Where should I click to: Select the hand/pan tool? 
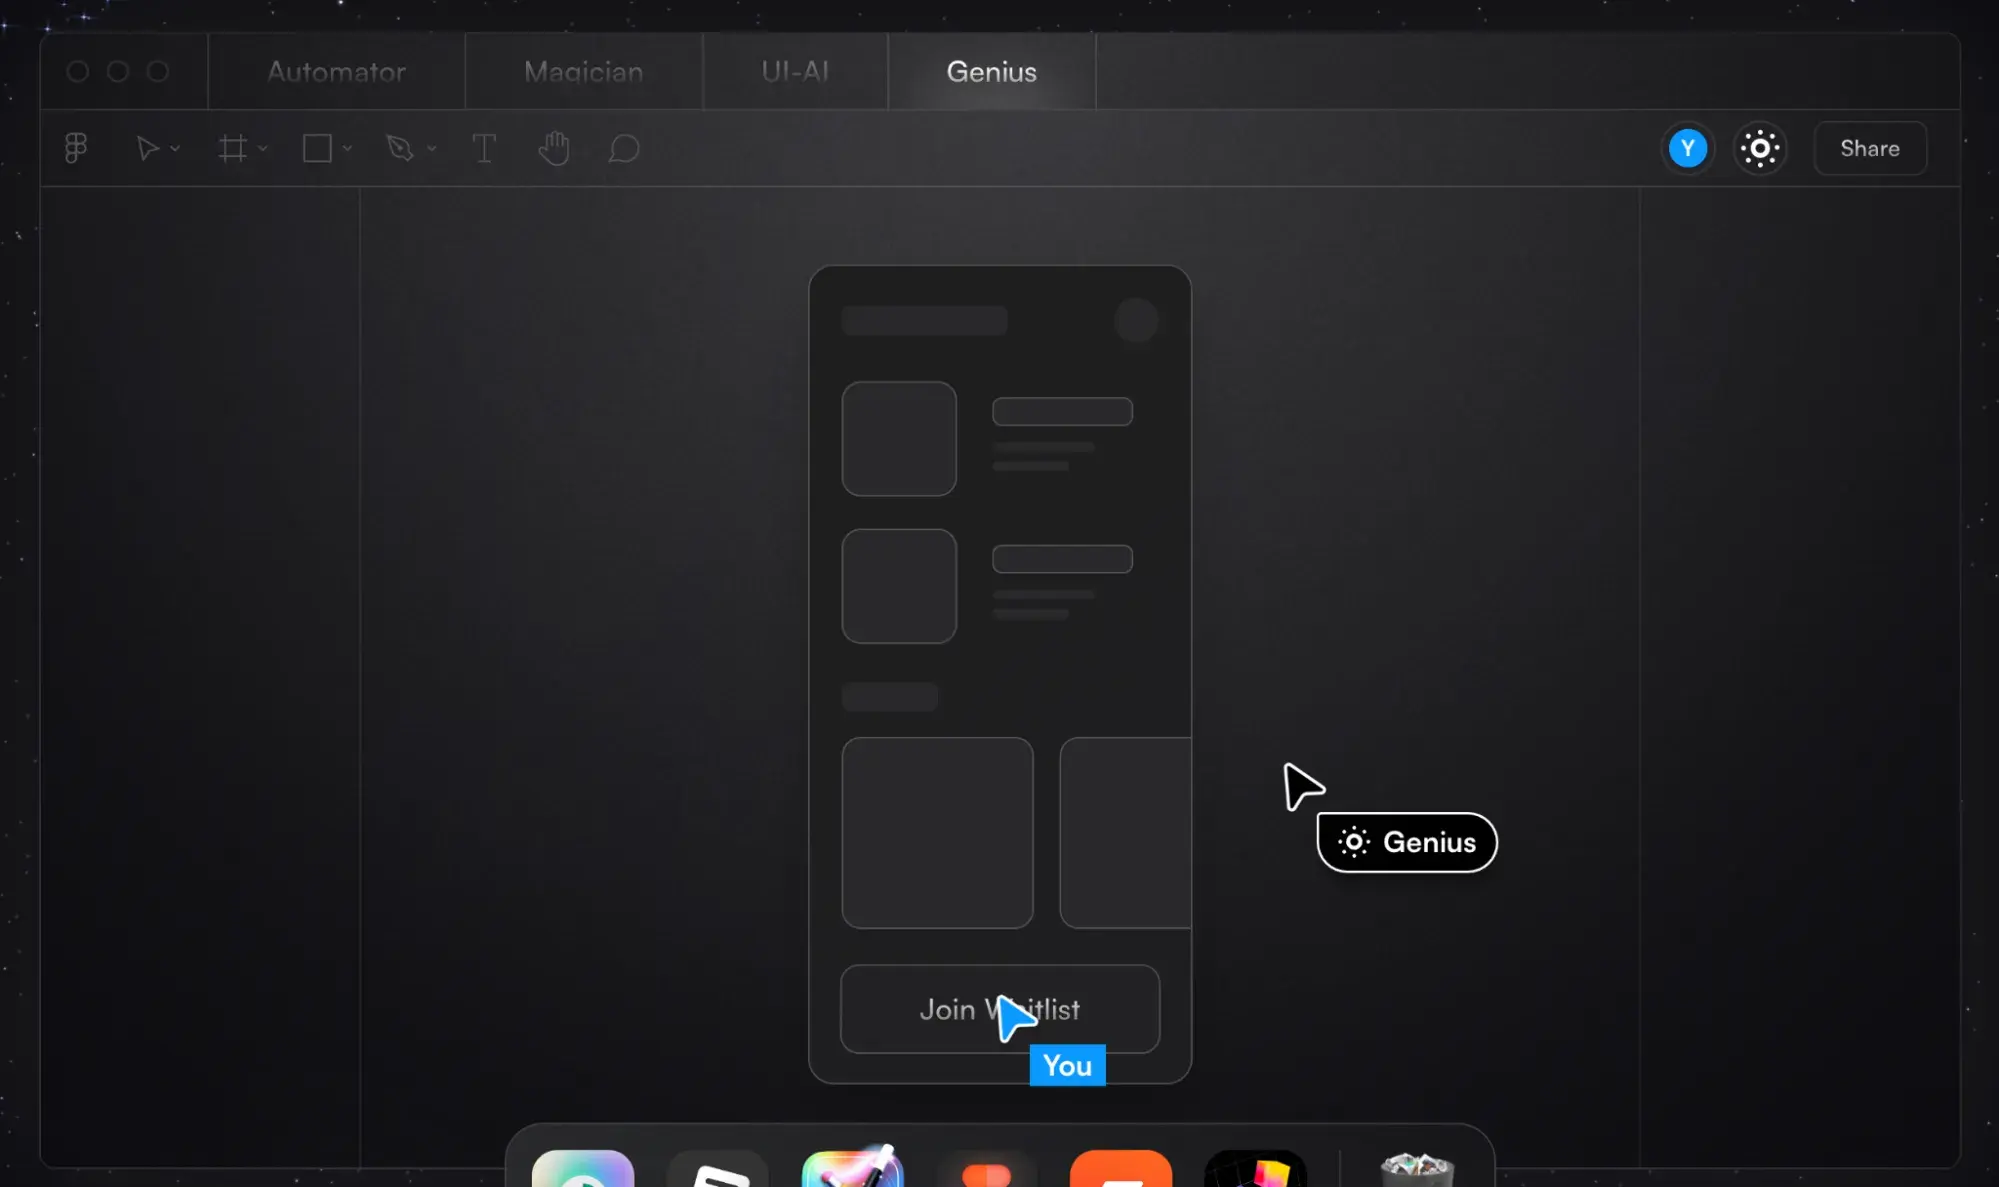[555, 147]
